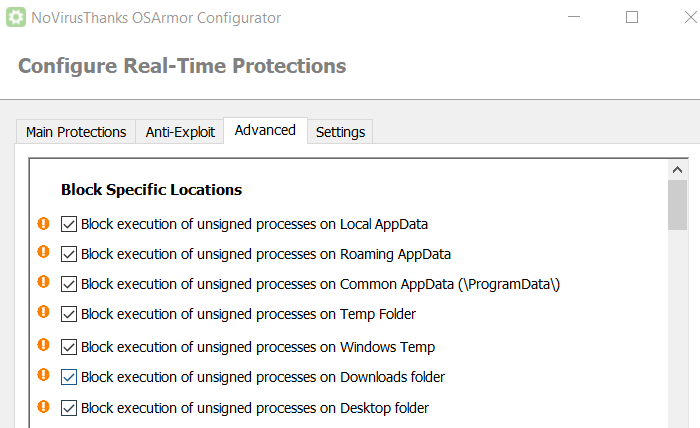This screenshot has height=428, width=700.
Task: Uncheck the Windows Temp blocking checkbox
Action: [x=69, y=347]
